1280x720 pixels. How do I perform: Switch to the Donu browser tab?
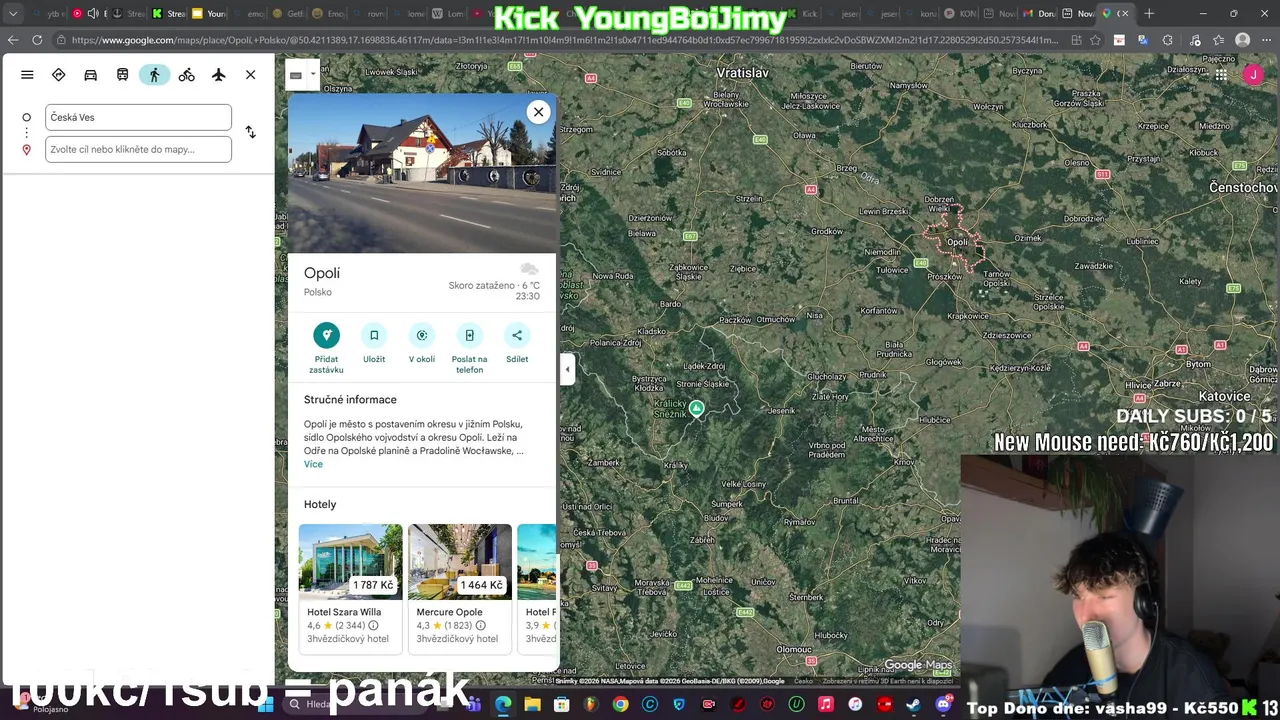click(x=1039, y=13)
